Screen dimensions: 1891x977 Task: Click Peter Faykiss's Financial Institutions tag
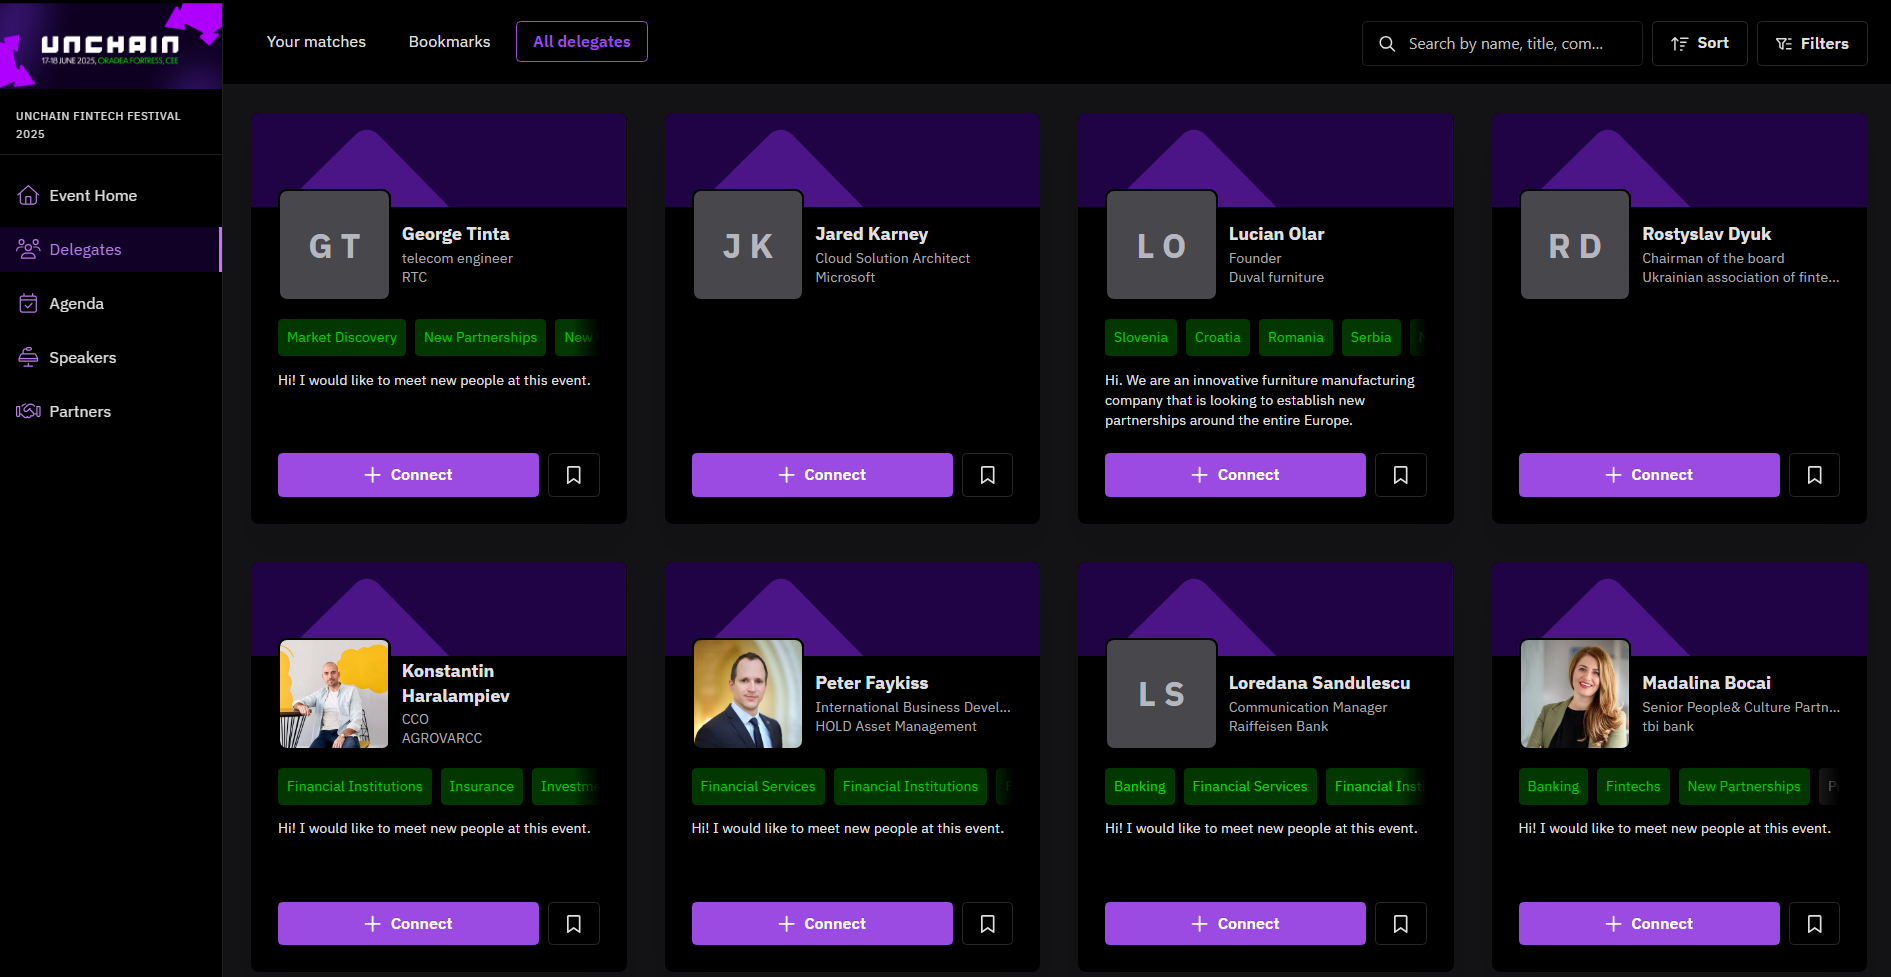tap(910, 786)
